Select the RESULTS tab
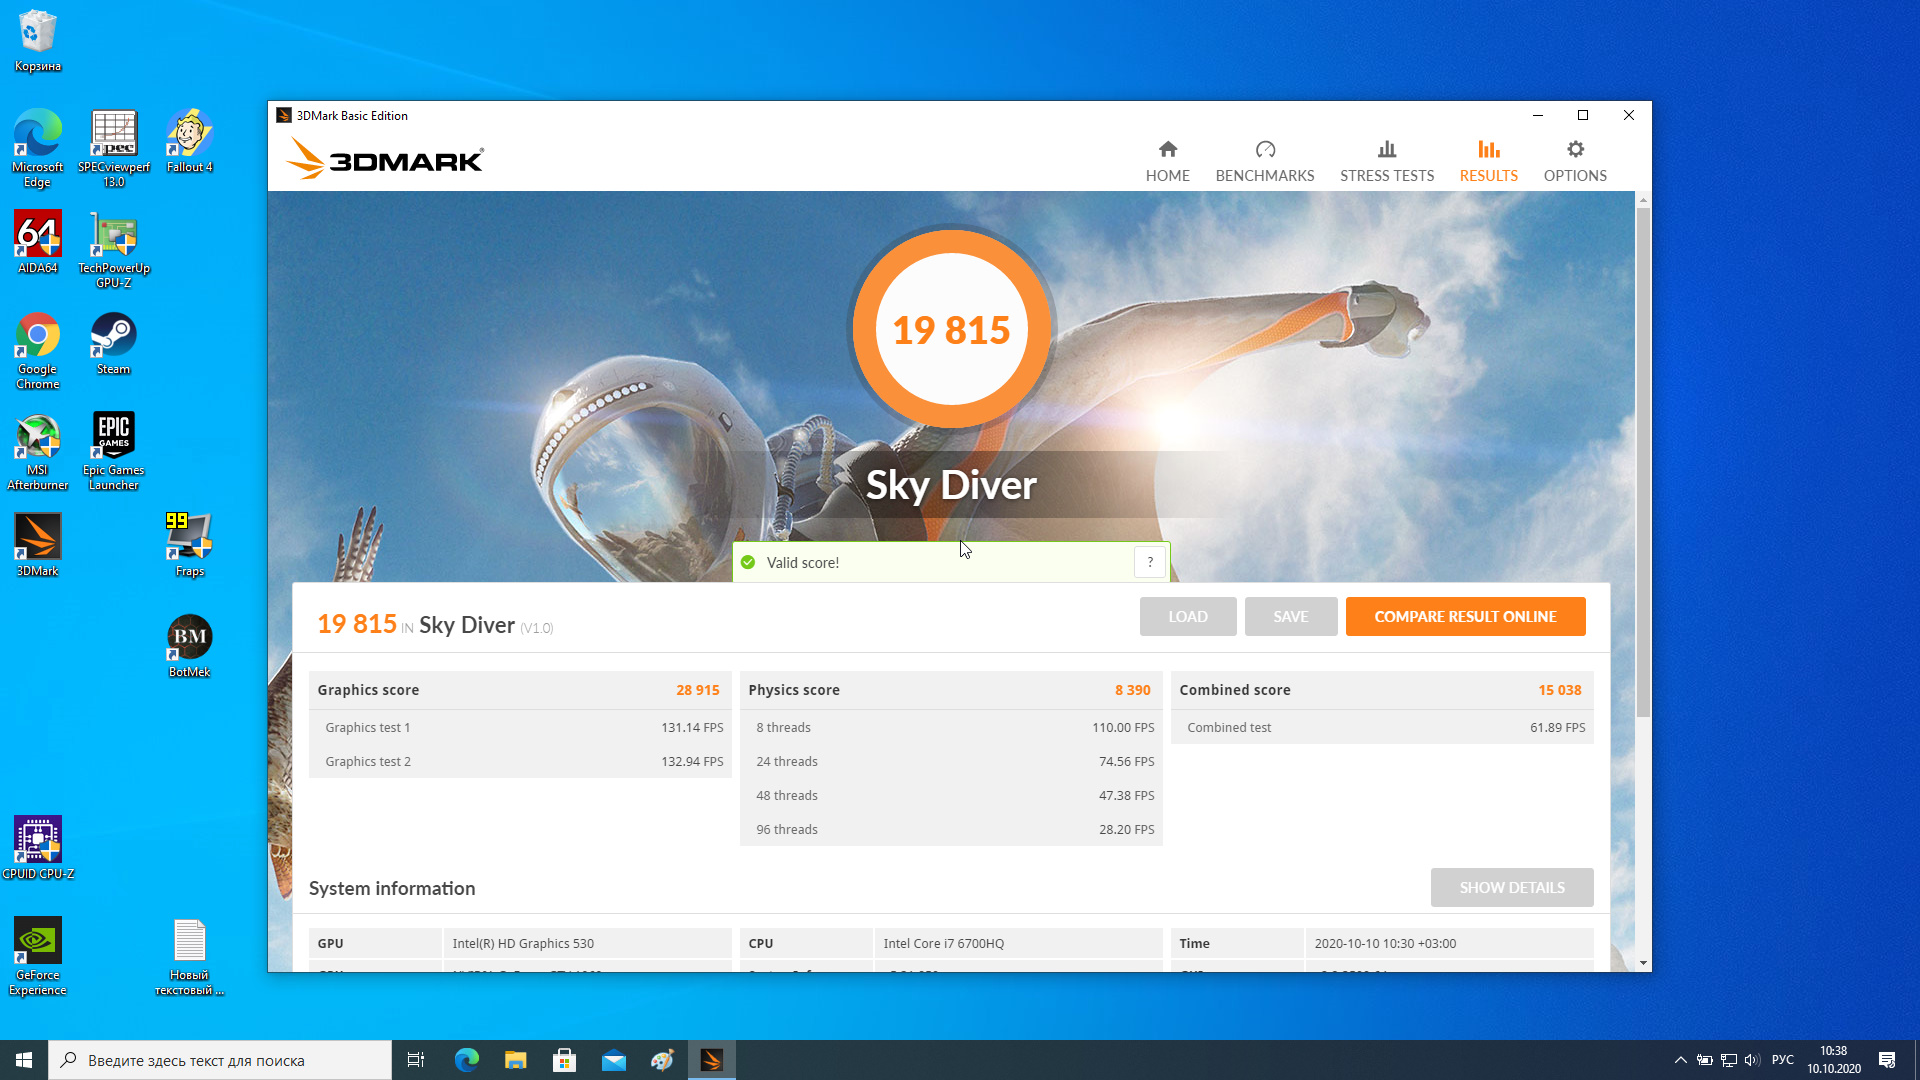Viewport: 1920px width, 1080px height. [x=1488, y=162]
